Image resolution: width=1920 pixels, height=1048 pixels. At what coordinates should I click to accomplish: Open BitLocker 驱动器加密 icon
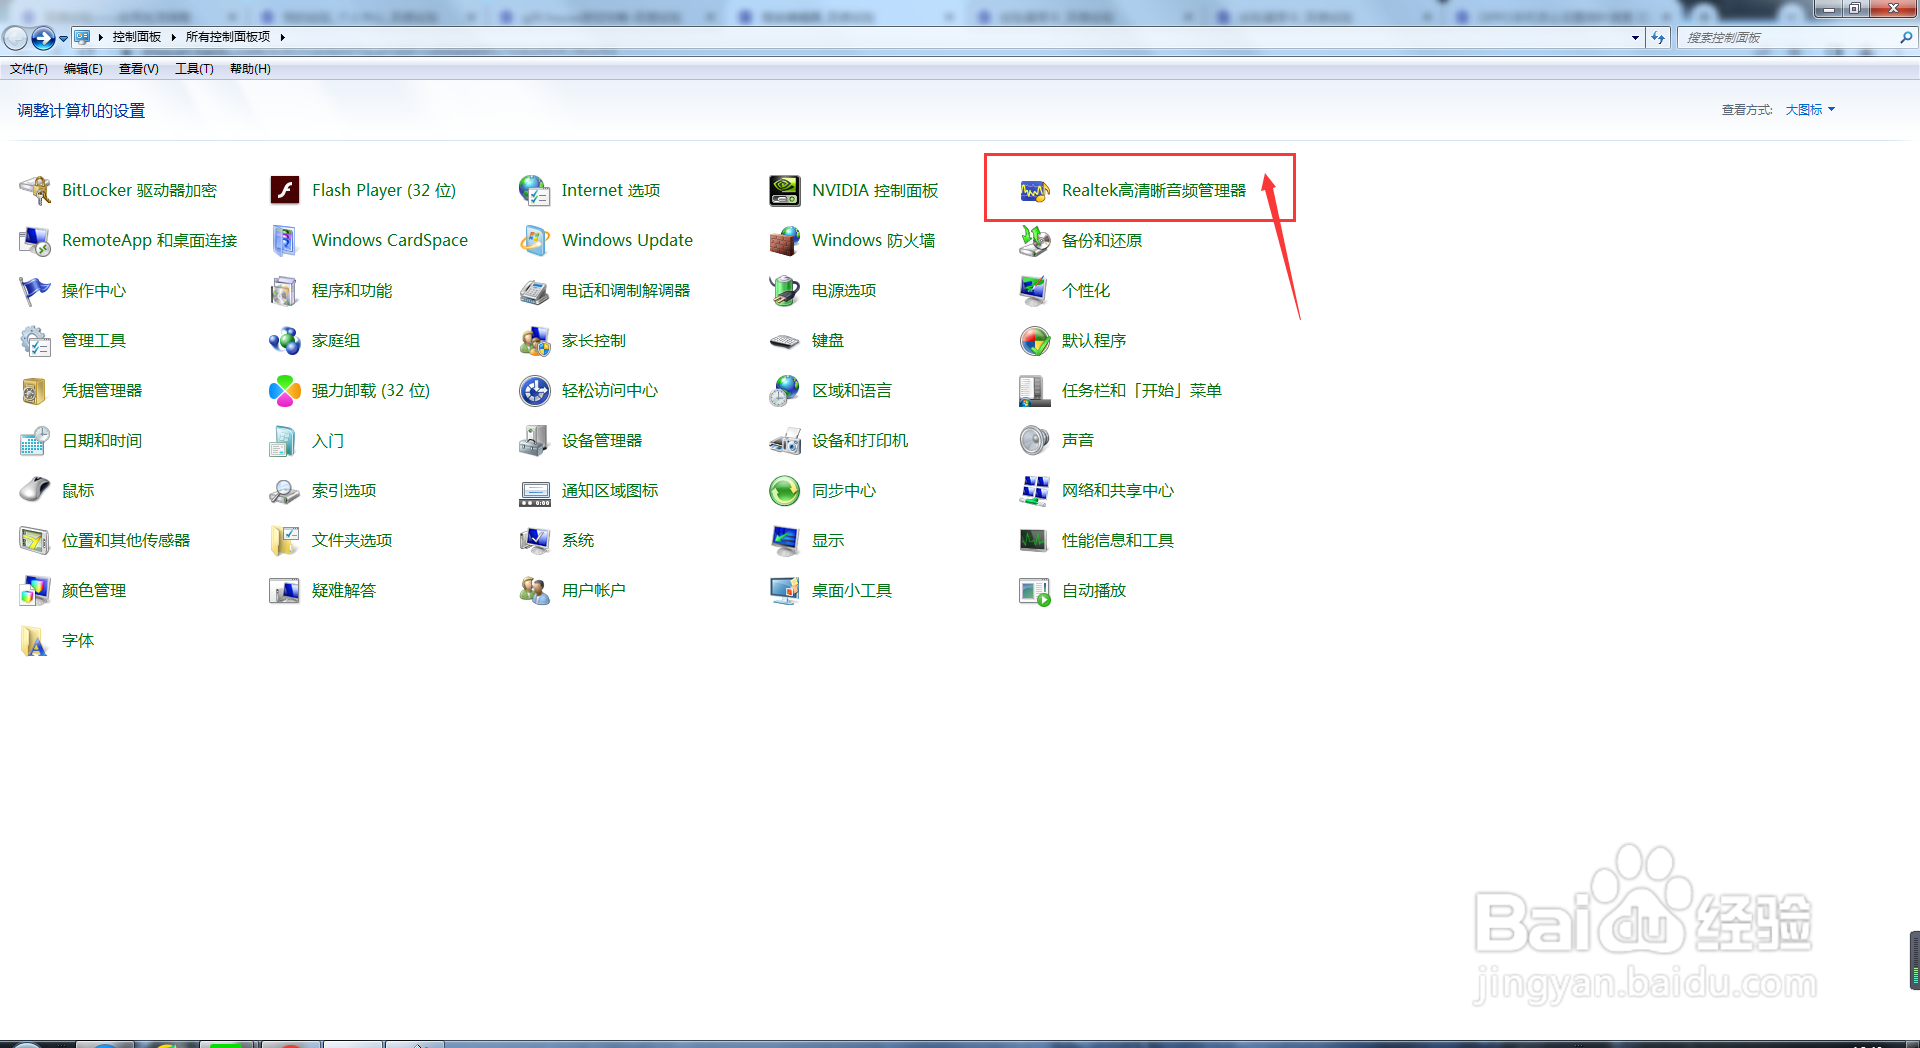(35, 190)
